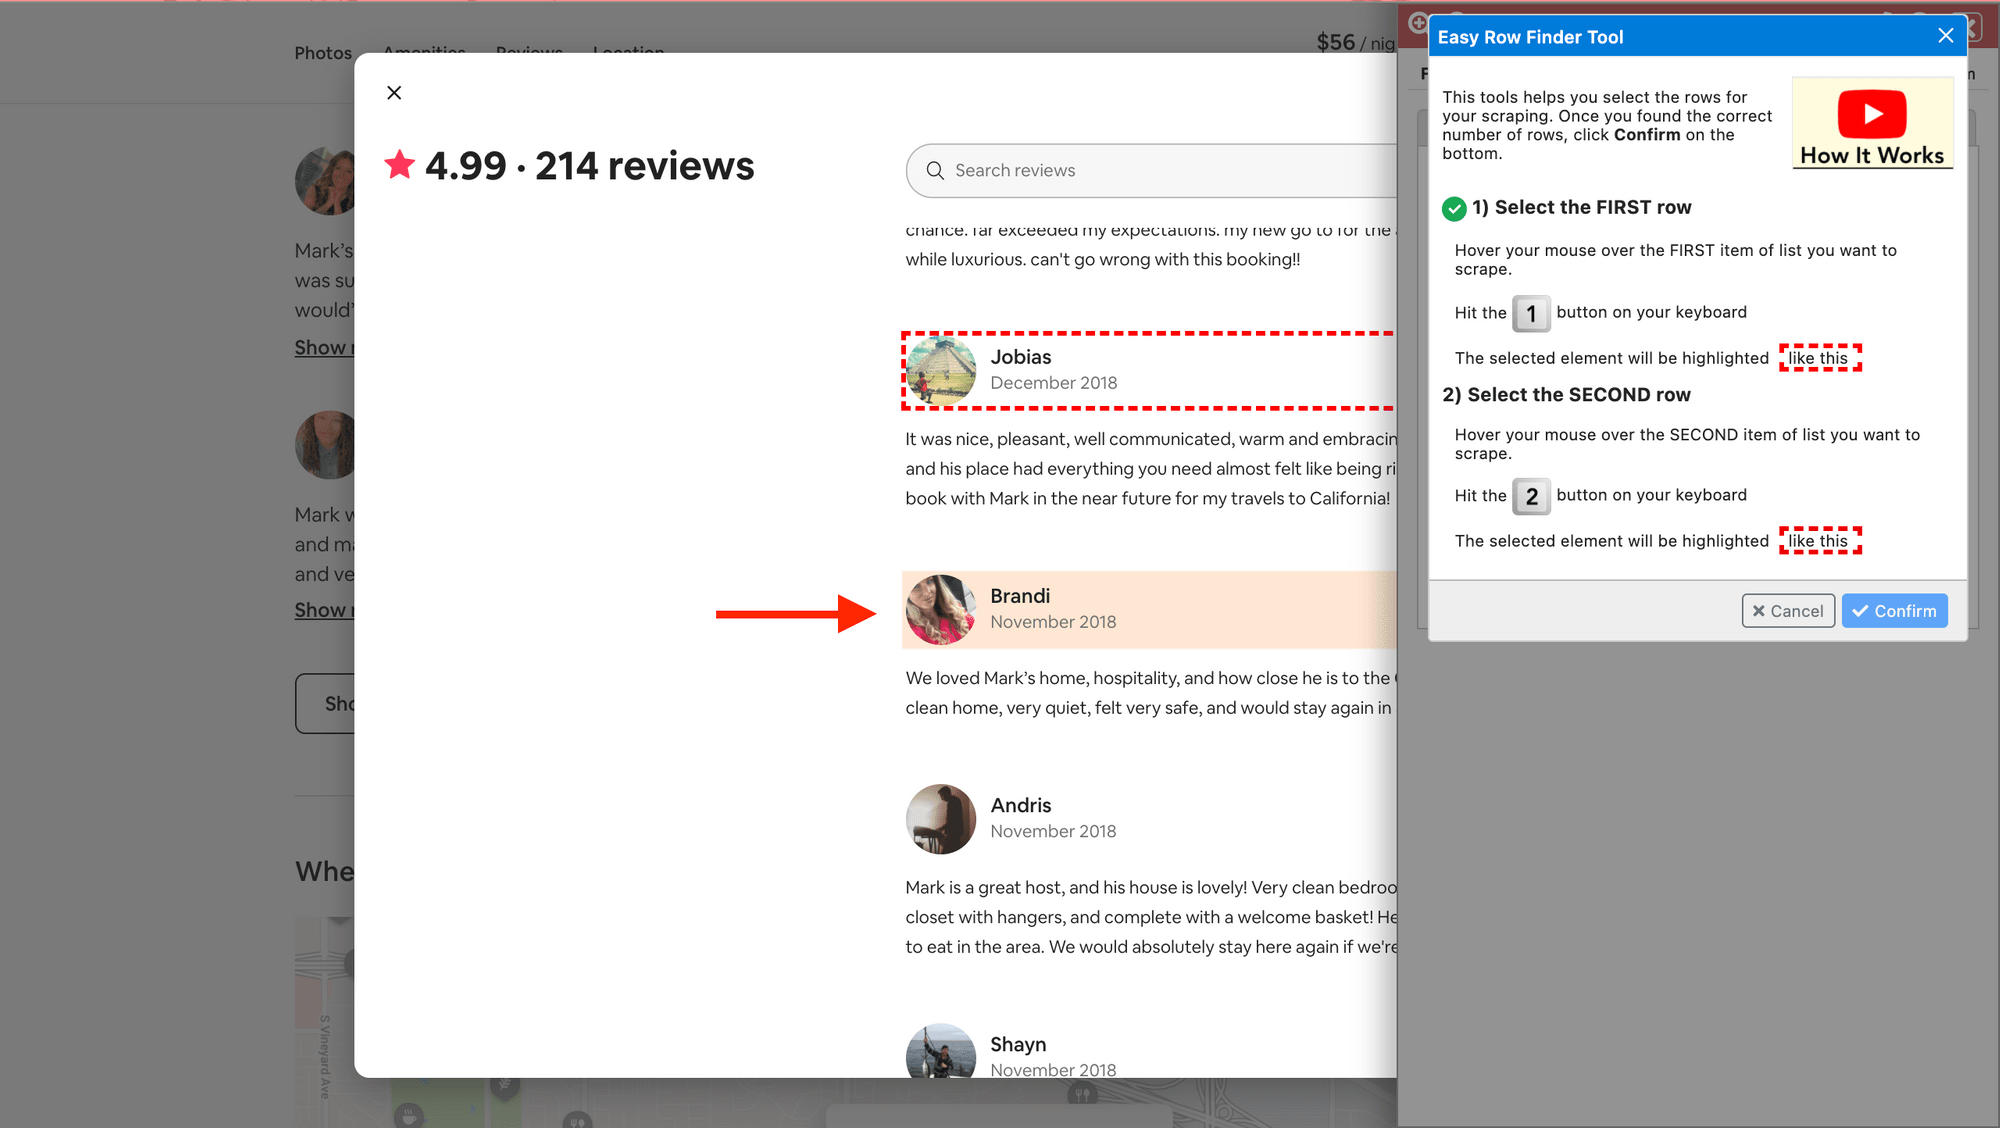
Task: Click Andris's profile photo
Action: 940,819
